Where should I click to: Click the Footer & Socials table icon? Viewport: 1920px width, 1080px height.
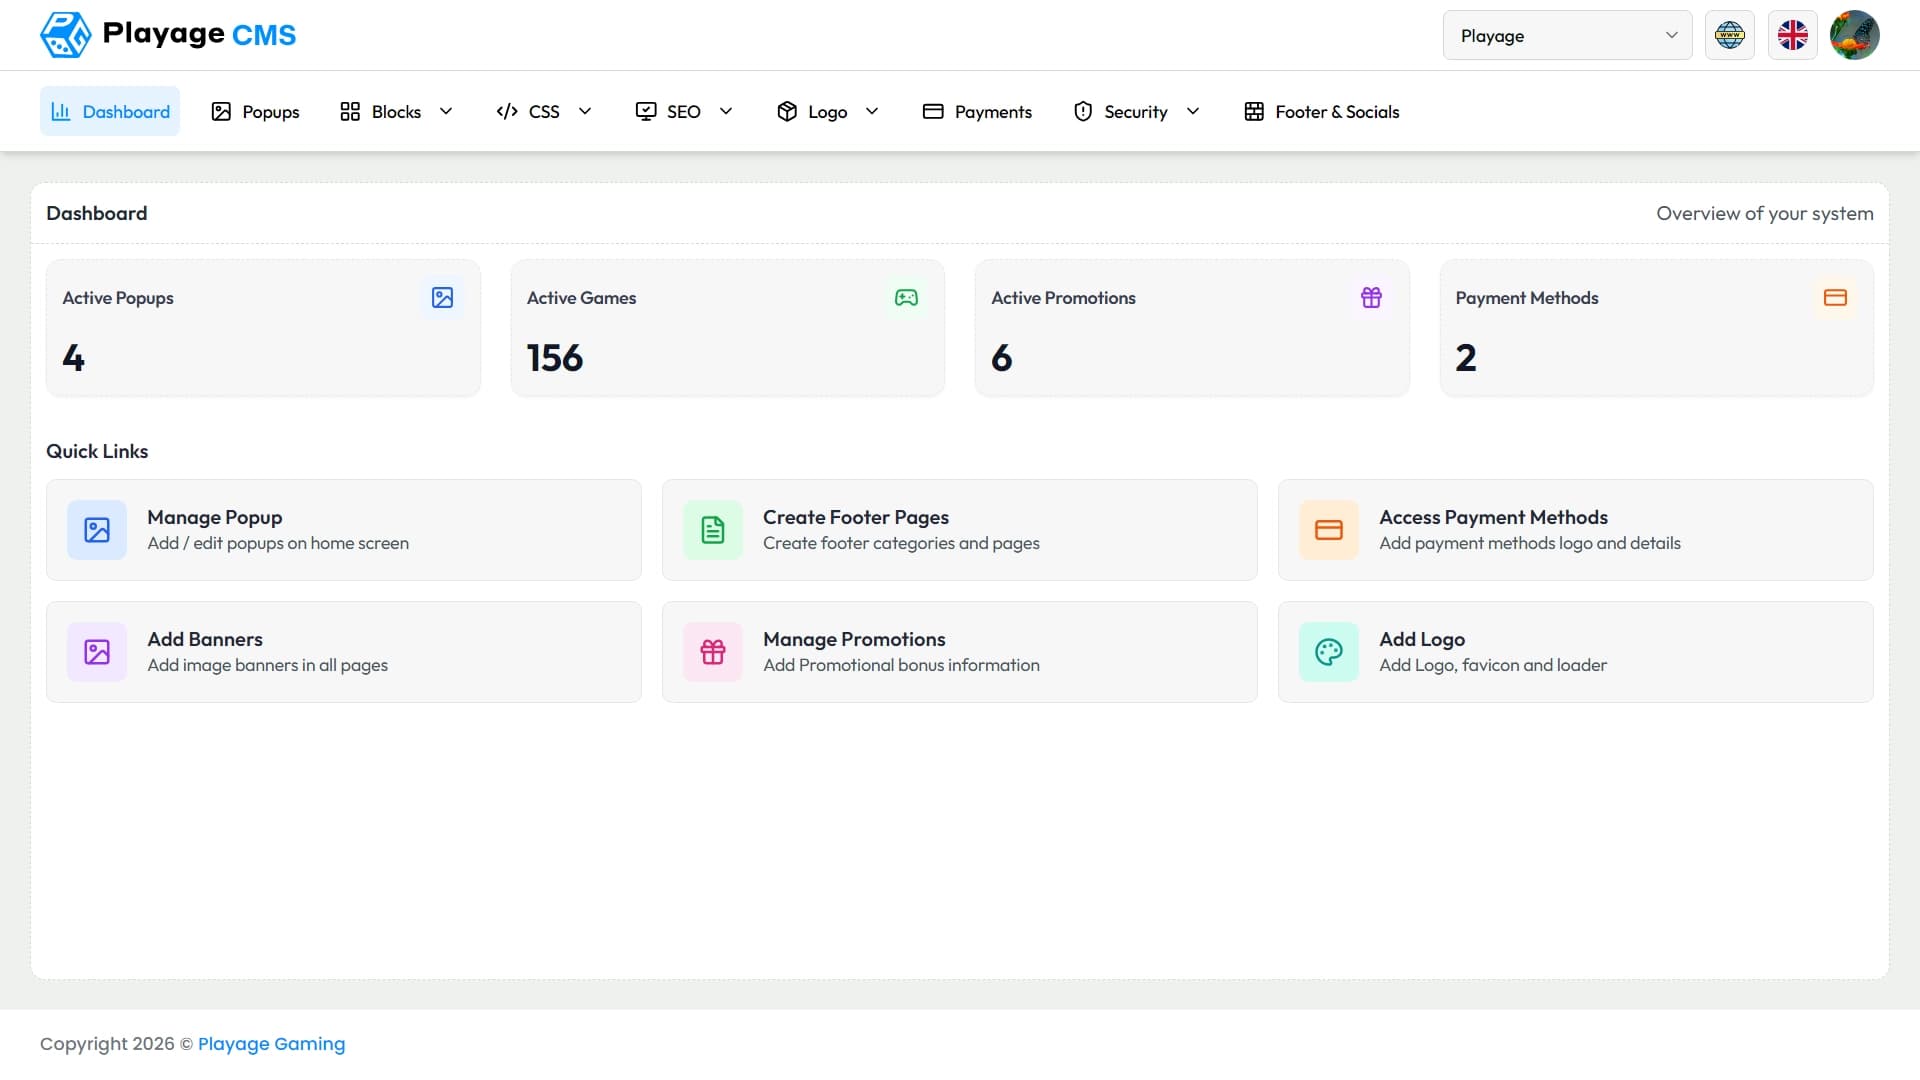point(1254,111)
